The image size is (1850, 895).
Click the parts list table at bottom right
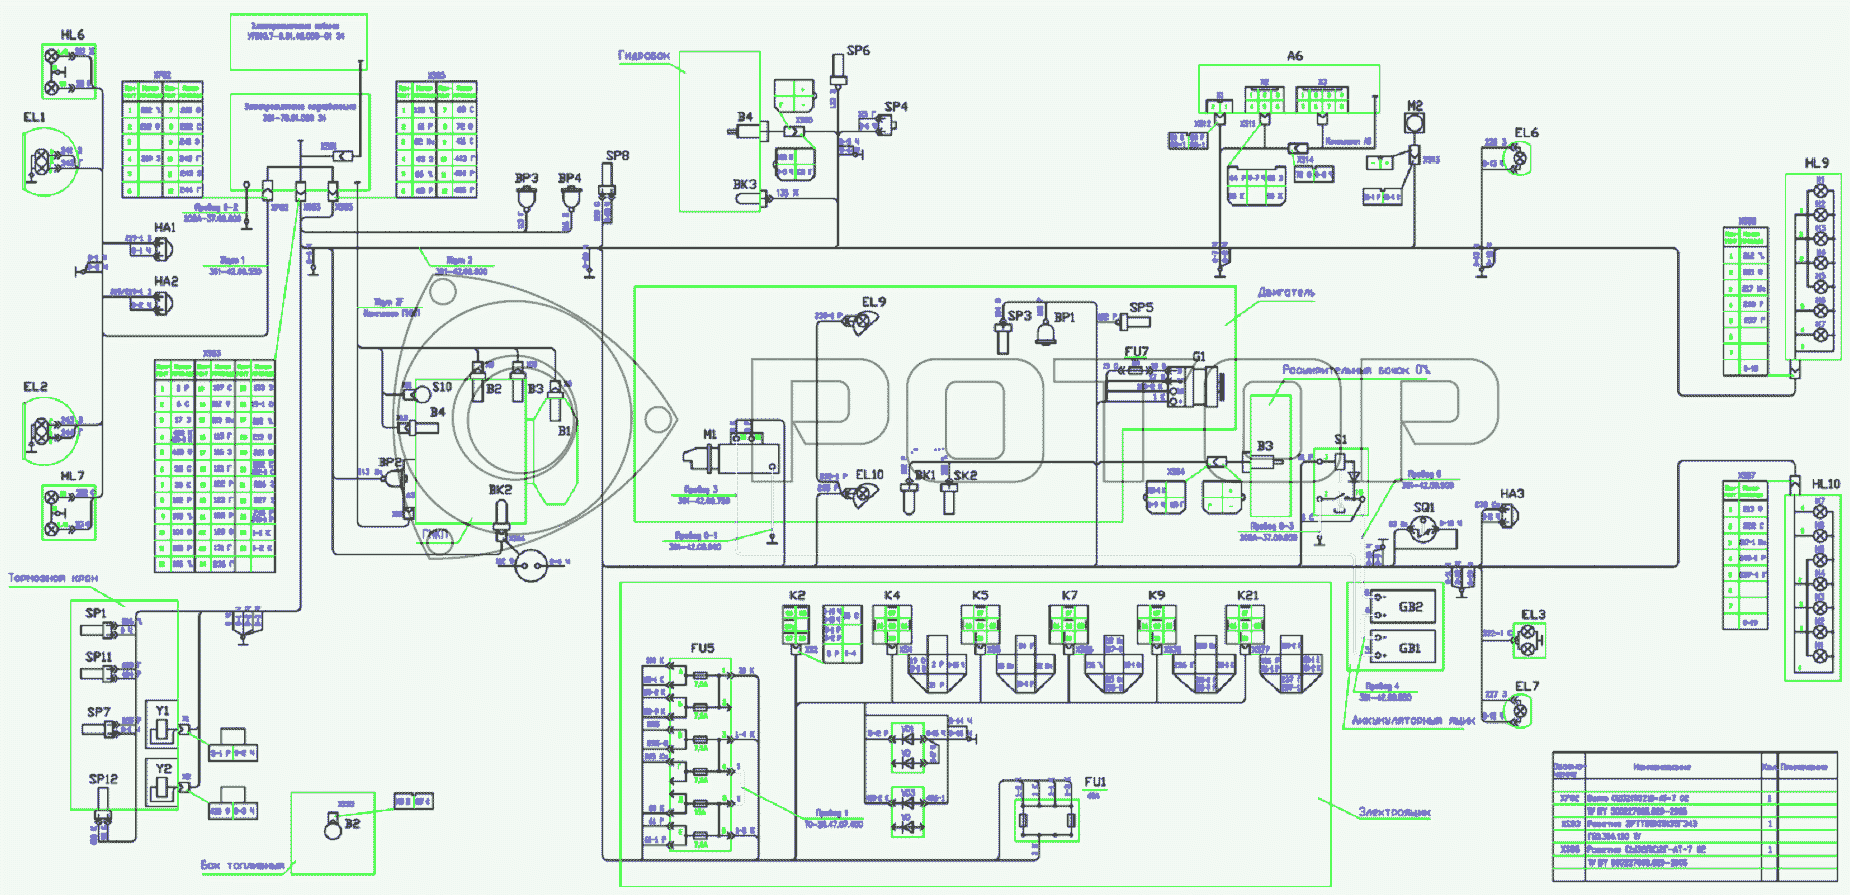1695,816
